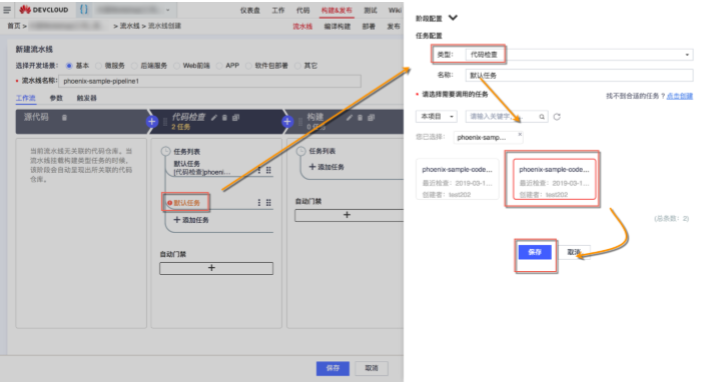Image resolution: width=701 pixels, height=387 pixels.
Task: Copy the 代码检查 stage with the duplicate icon
Action: pos(236,118)
